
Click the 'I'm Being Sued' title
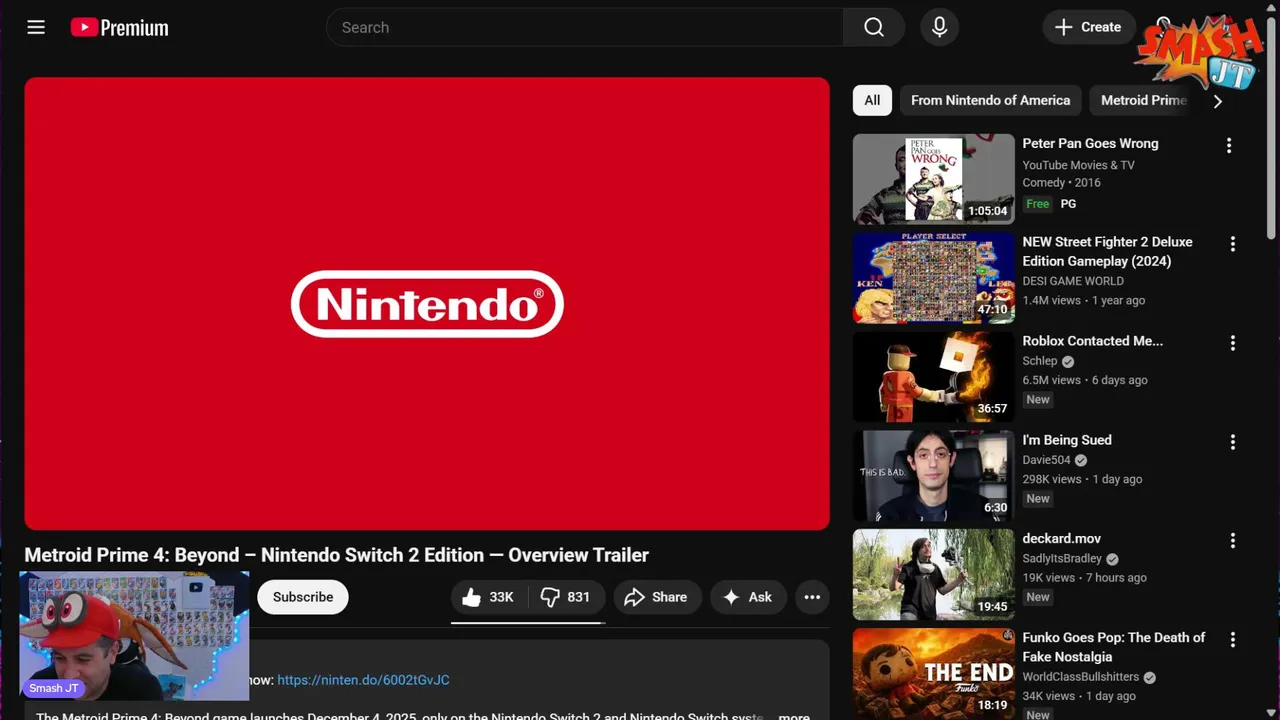[x=1066, y=440]
